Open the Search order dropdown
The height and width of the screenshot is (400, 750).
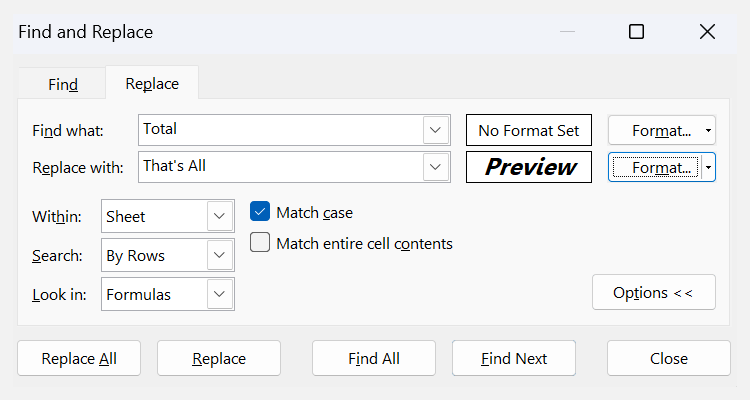click(220, 255)
